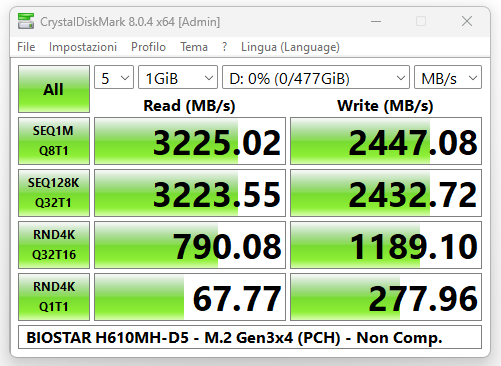Minimize the CrystalDiskMark window
This screenshot has width=501, height=366.
[376, 21]
